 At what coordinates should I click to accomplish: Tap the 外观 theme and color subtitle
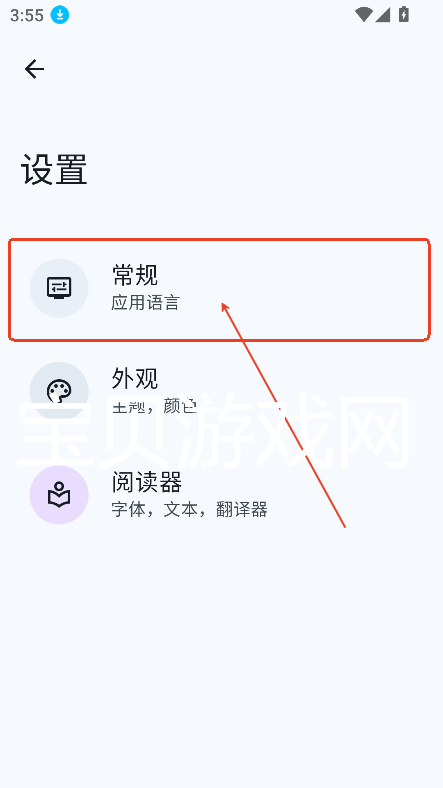click(154, 406)
